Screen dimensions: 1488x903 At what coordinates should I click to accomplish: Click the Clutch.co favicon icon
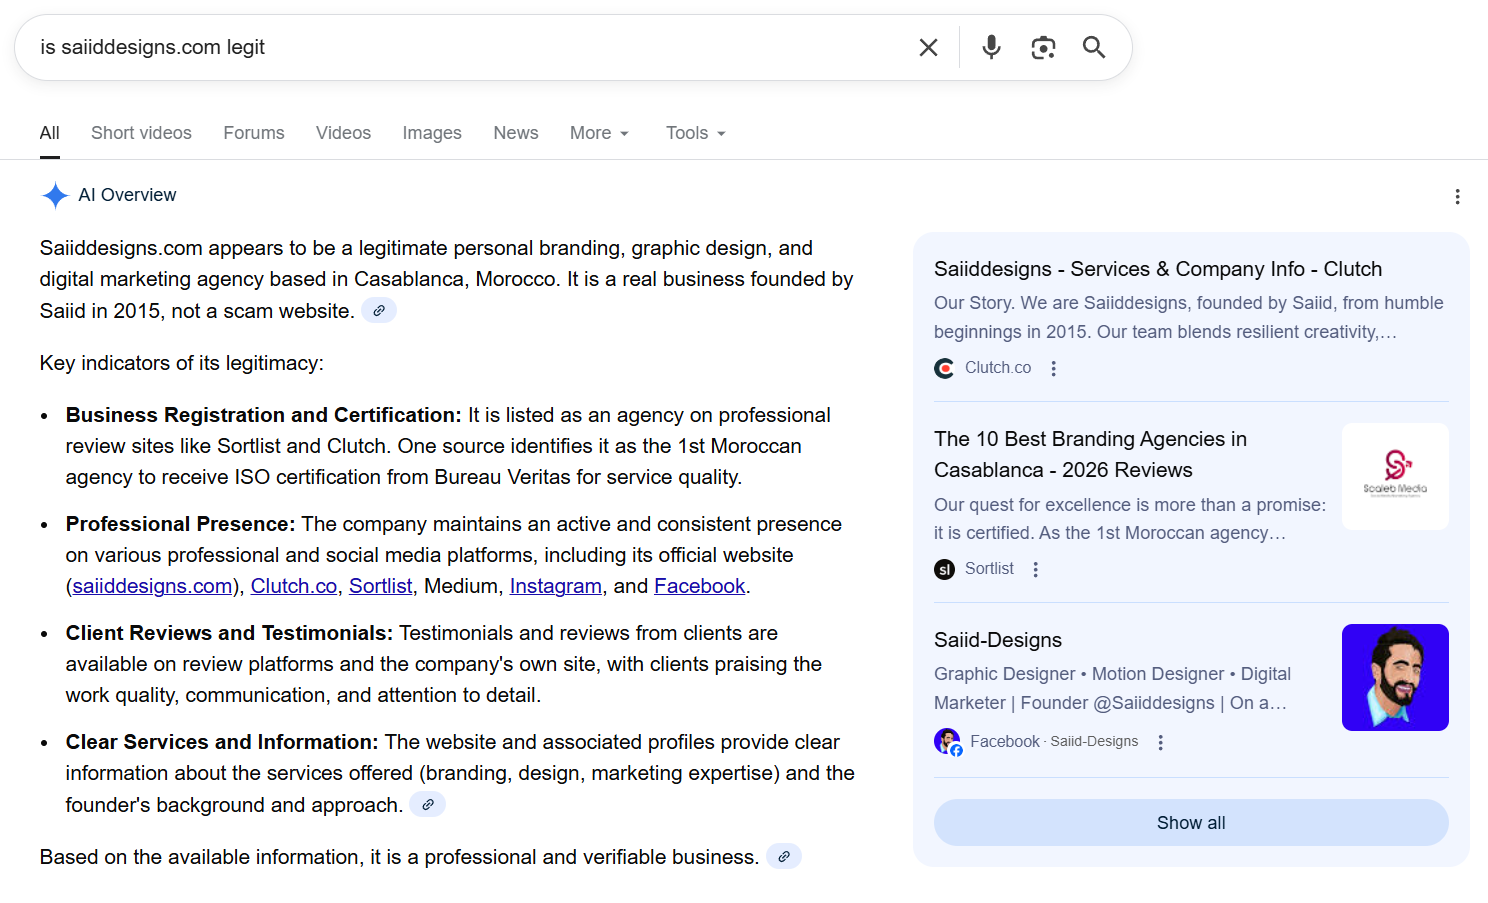click(944, 368)
